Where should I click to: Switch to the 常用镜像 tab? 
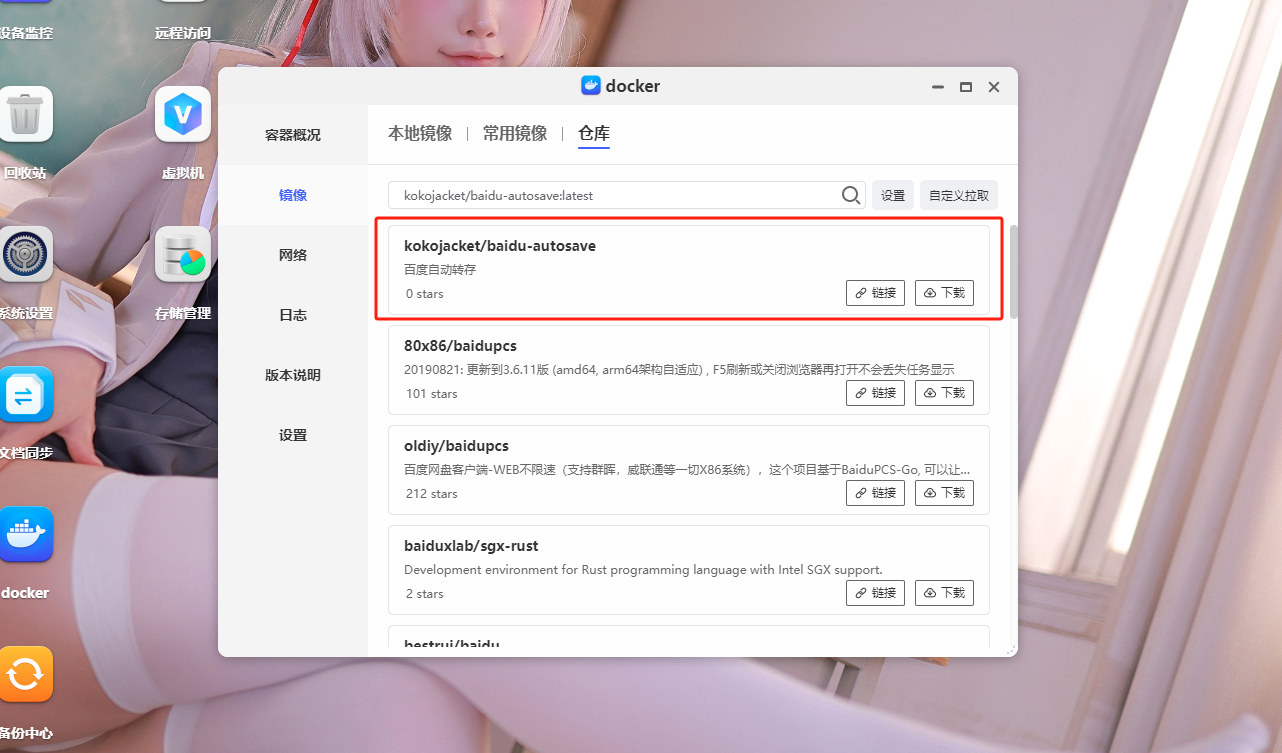(515, 133)
